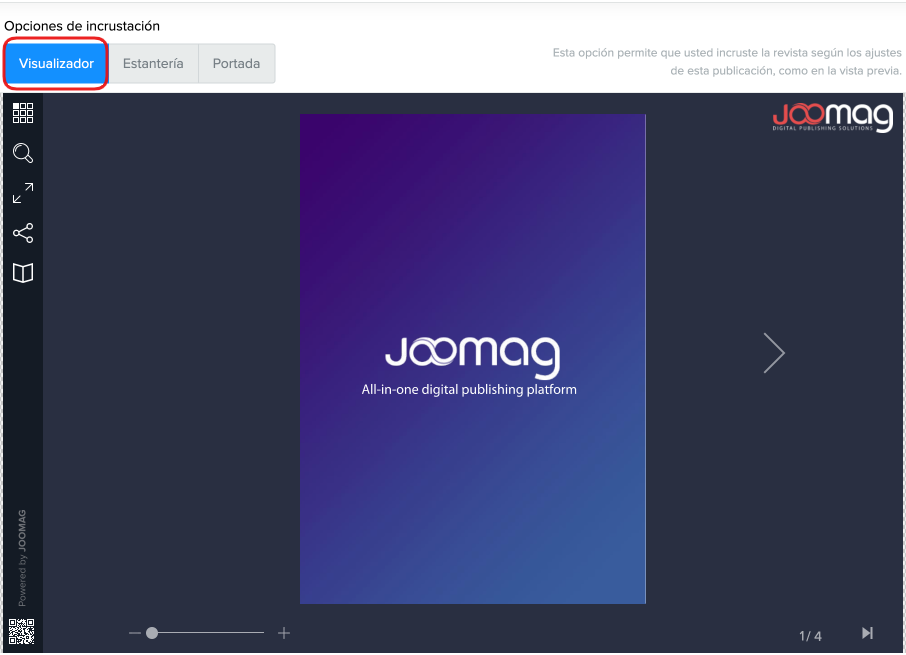Zoom out with the minus button
The height and width of the screenshot is (655, 906).
(x=135, y=633)
